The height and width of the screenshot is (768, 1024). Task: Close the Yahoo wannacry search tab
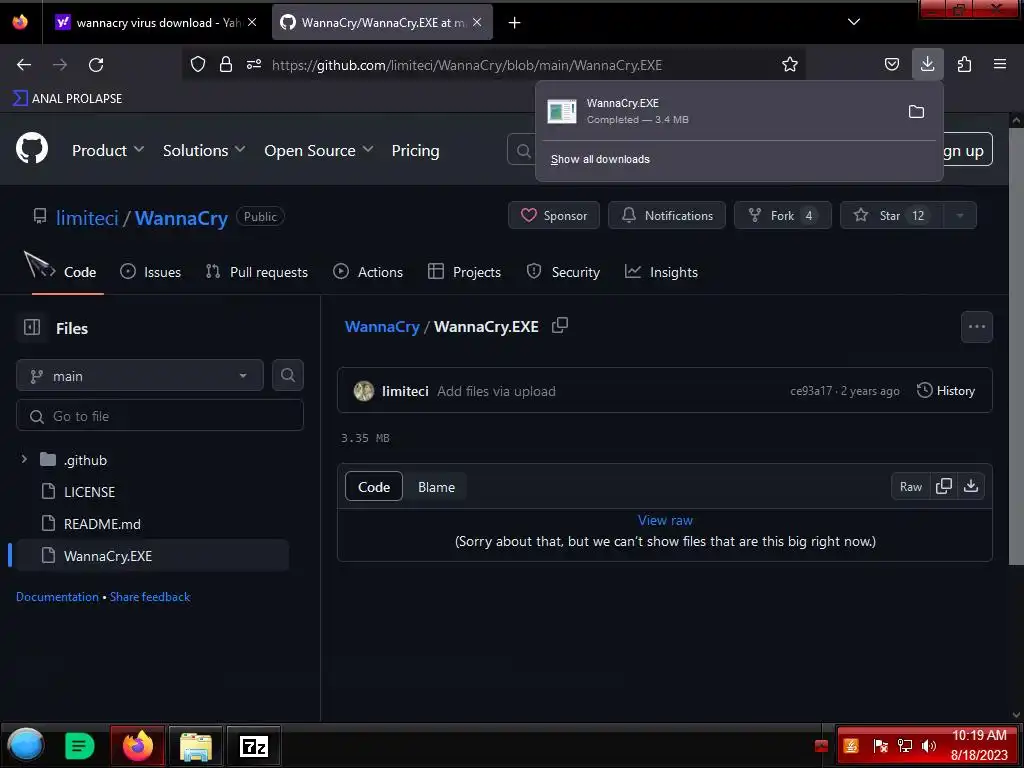point(252,22)
